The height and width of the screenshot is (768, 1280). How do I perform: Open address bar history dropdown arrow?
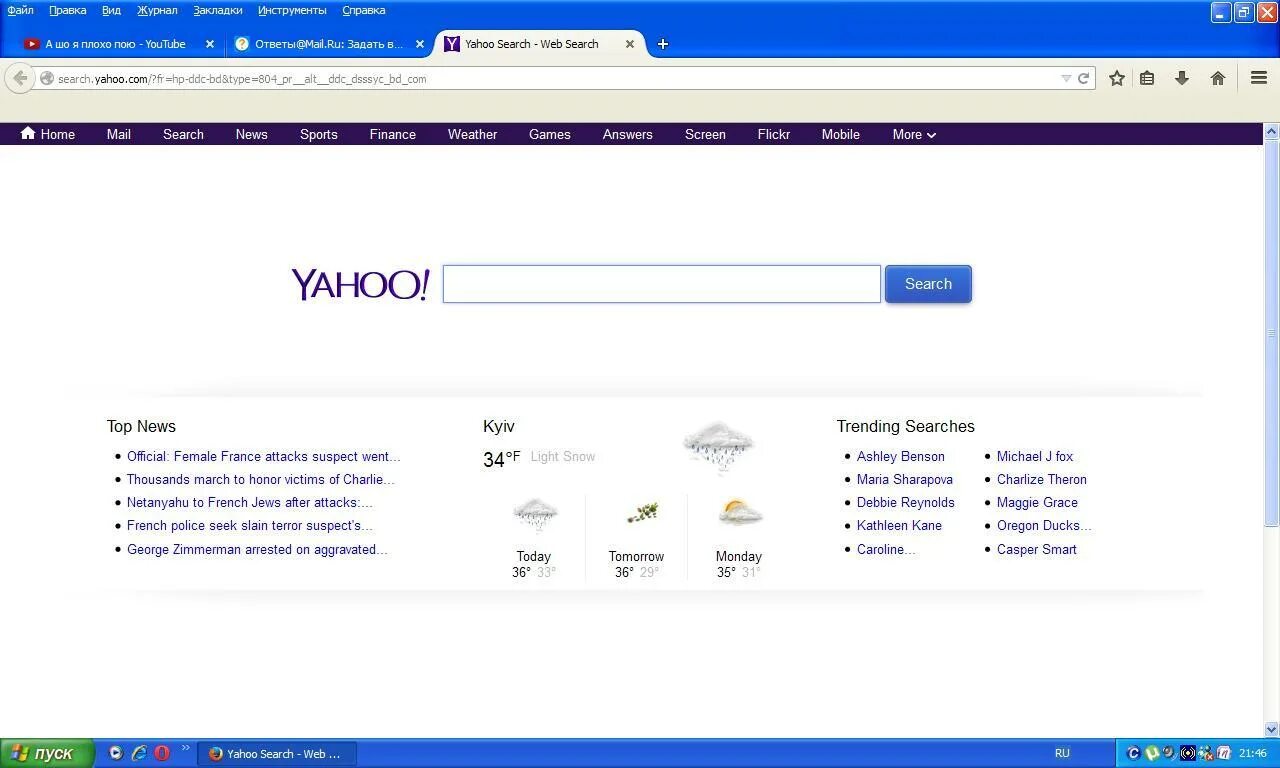click(1066, 78)
